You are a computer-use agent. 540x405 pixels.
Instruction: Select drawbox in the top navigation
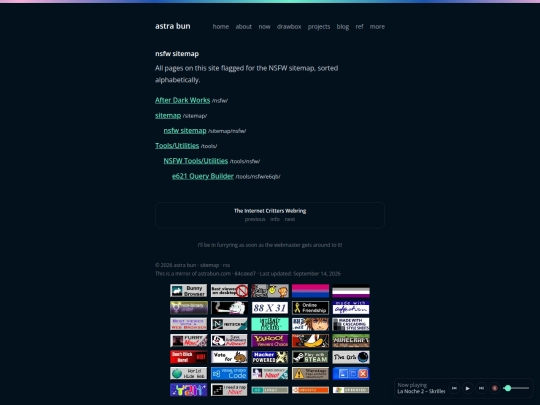click(289, 27)
